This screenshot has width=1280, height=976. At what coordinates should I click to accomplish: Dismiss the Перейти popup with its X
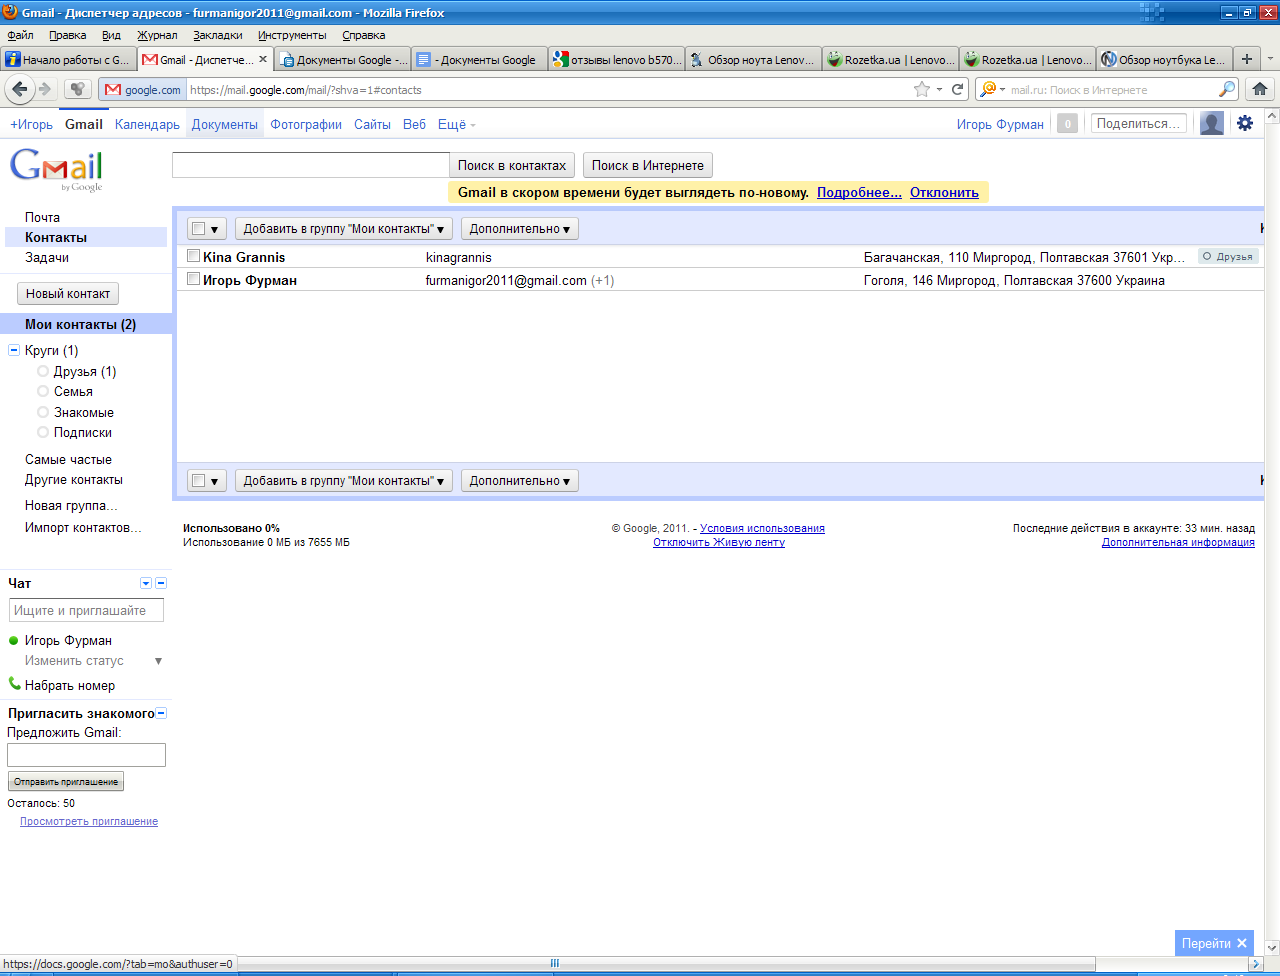tap(1242, 943)
